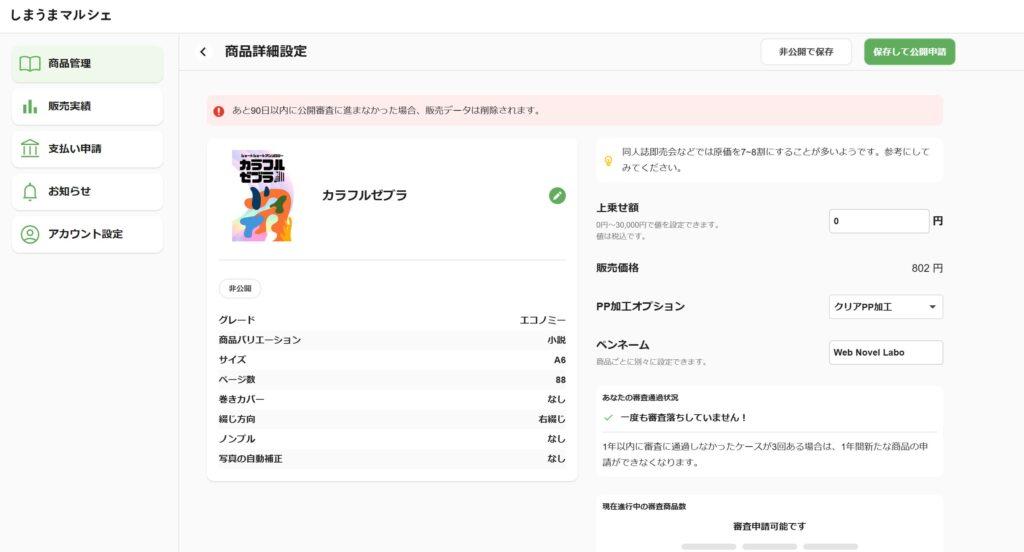Open the 支払い申請 menu item
Viewport: 1024px width, 552px height.
tap(88, 149)
